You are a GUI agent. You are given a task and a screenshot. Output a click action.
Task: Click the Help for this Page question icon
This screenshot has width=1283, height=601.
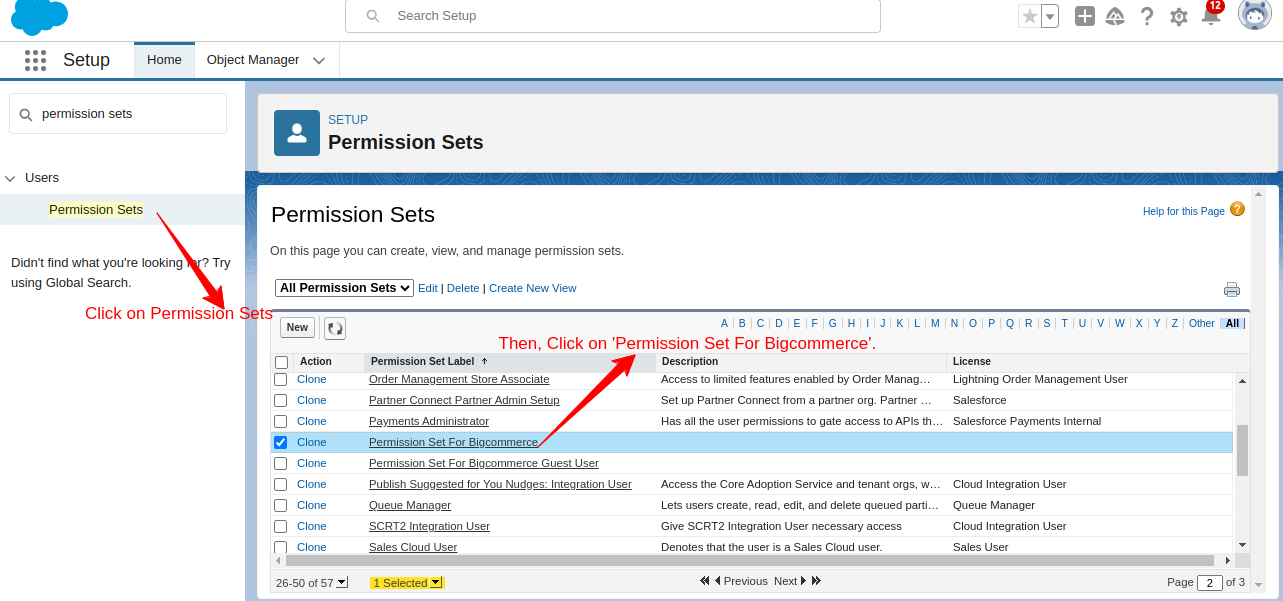click(1237, 209)
